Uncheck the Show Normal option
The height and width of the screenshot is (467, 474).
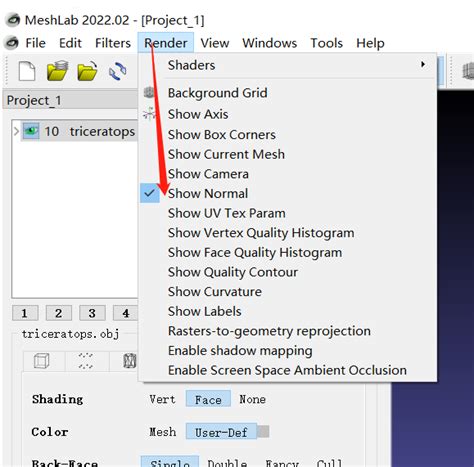pyautogui.click(x=208, y=193)
